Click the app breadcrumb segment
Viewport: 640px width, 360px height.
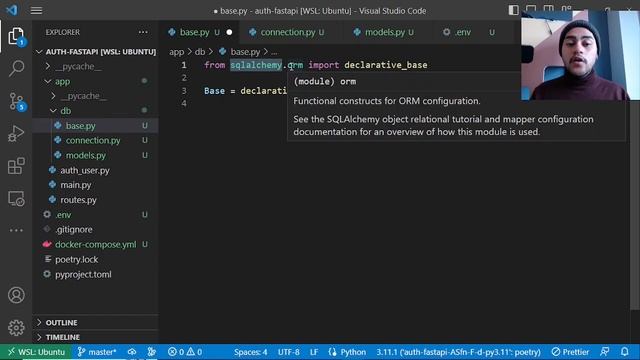176,52
